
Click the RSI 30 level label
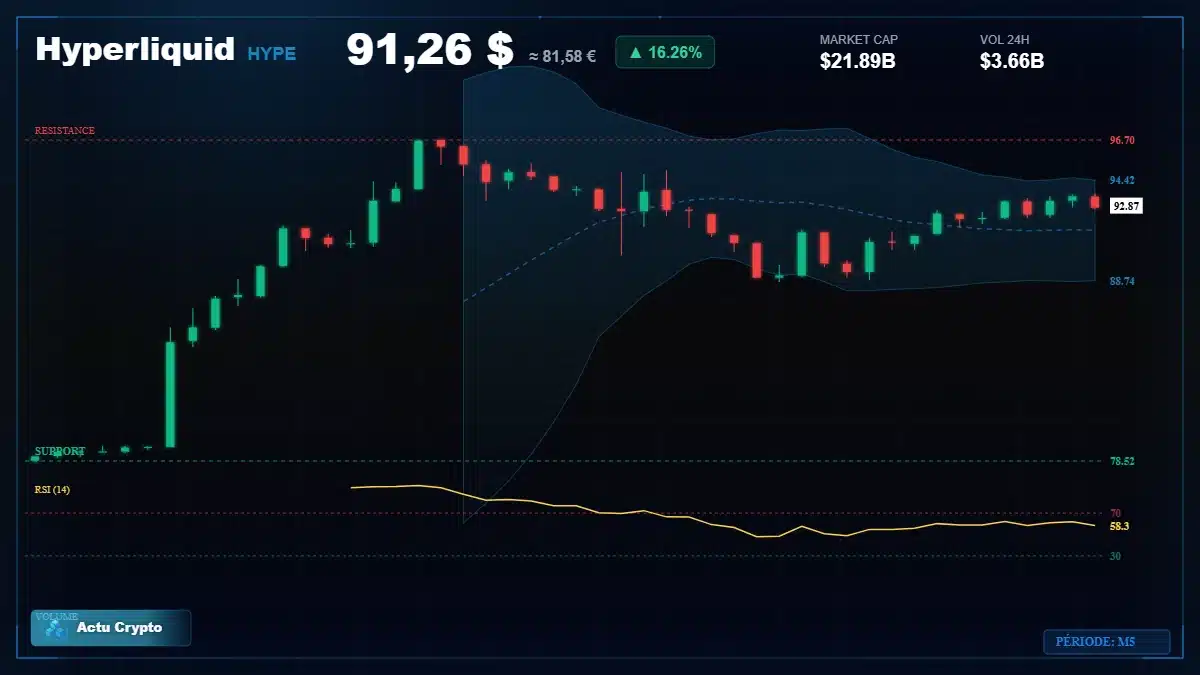[x=1115, y=556]
